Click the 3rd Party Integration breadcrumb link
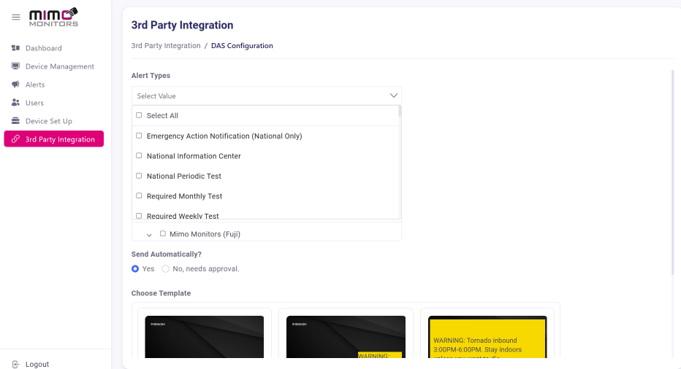The height and width of the screenshot is (369, 681). tap(166, 46)
